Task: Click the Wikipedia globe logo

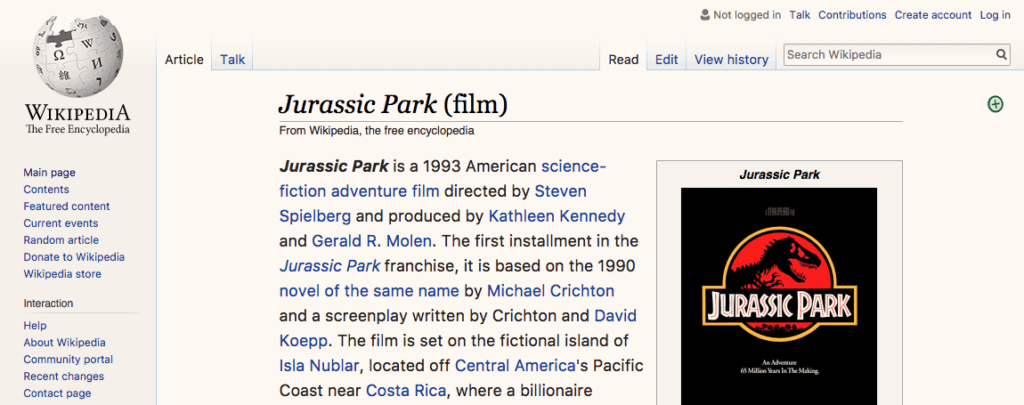Action: pos(77,52)
